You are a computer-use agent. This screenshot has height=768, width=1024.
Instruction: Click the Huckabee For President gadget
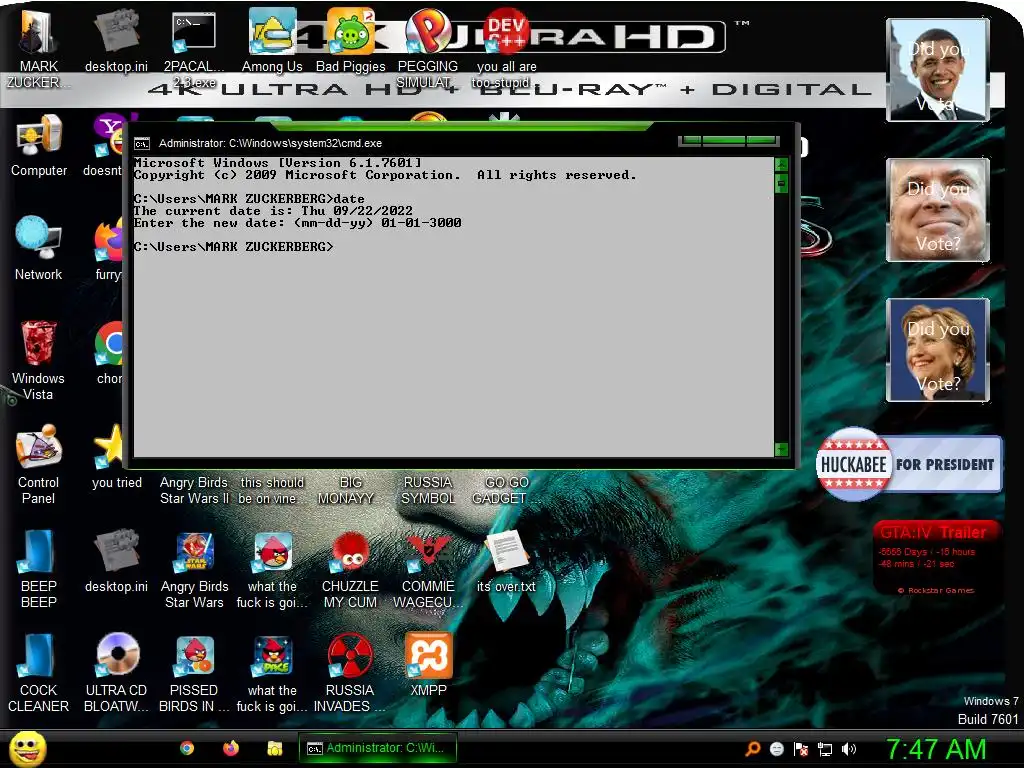pos(908,464)
